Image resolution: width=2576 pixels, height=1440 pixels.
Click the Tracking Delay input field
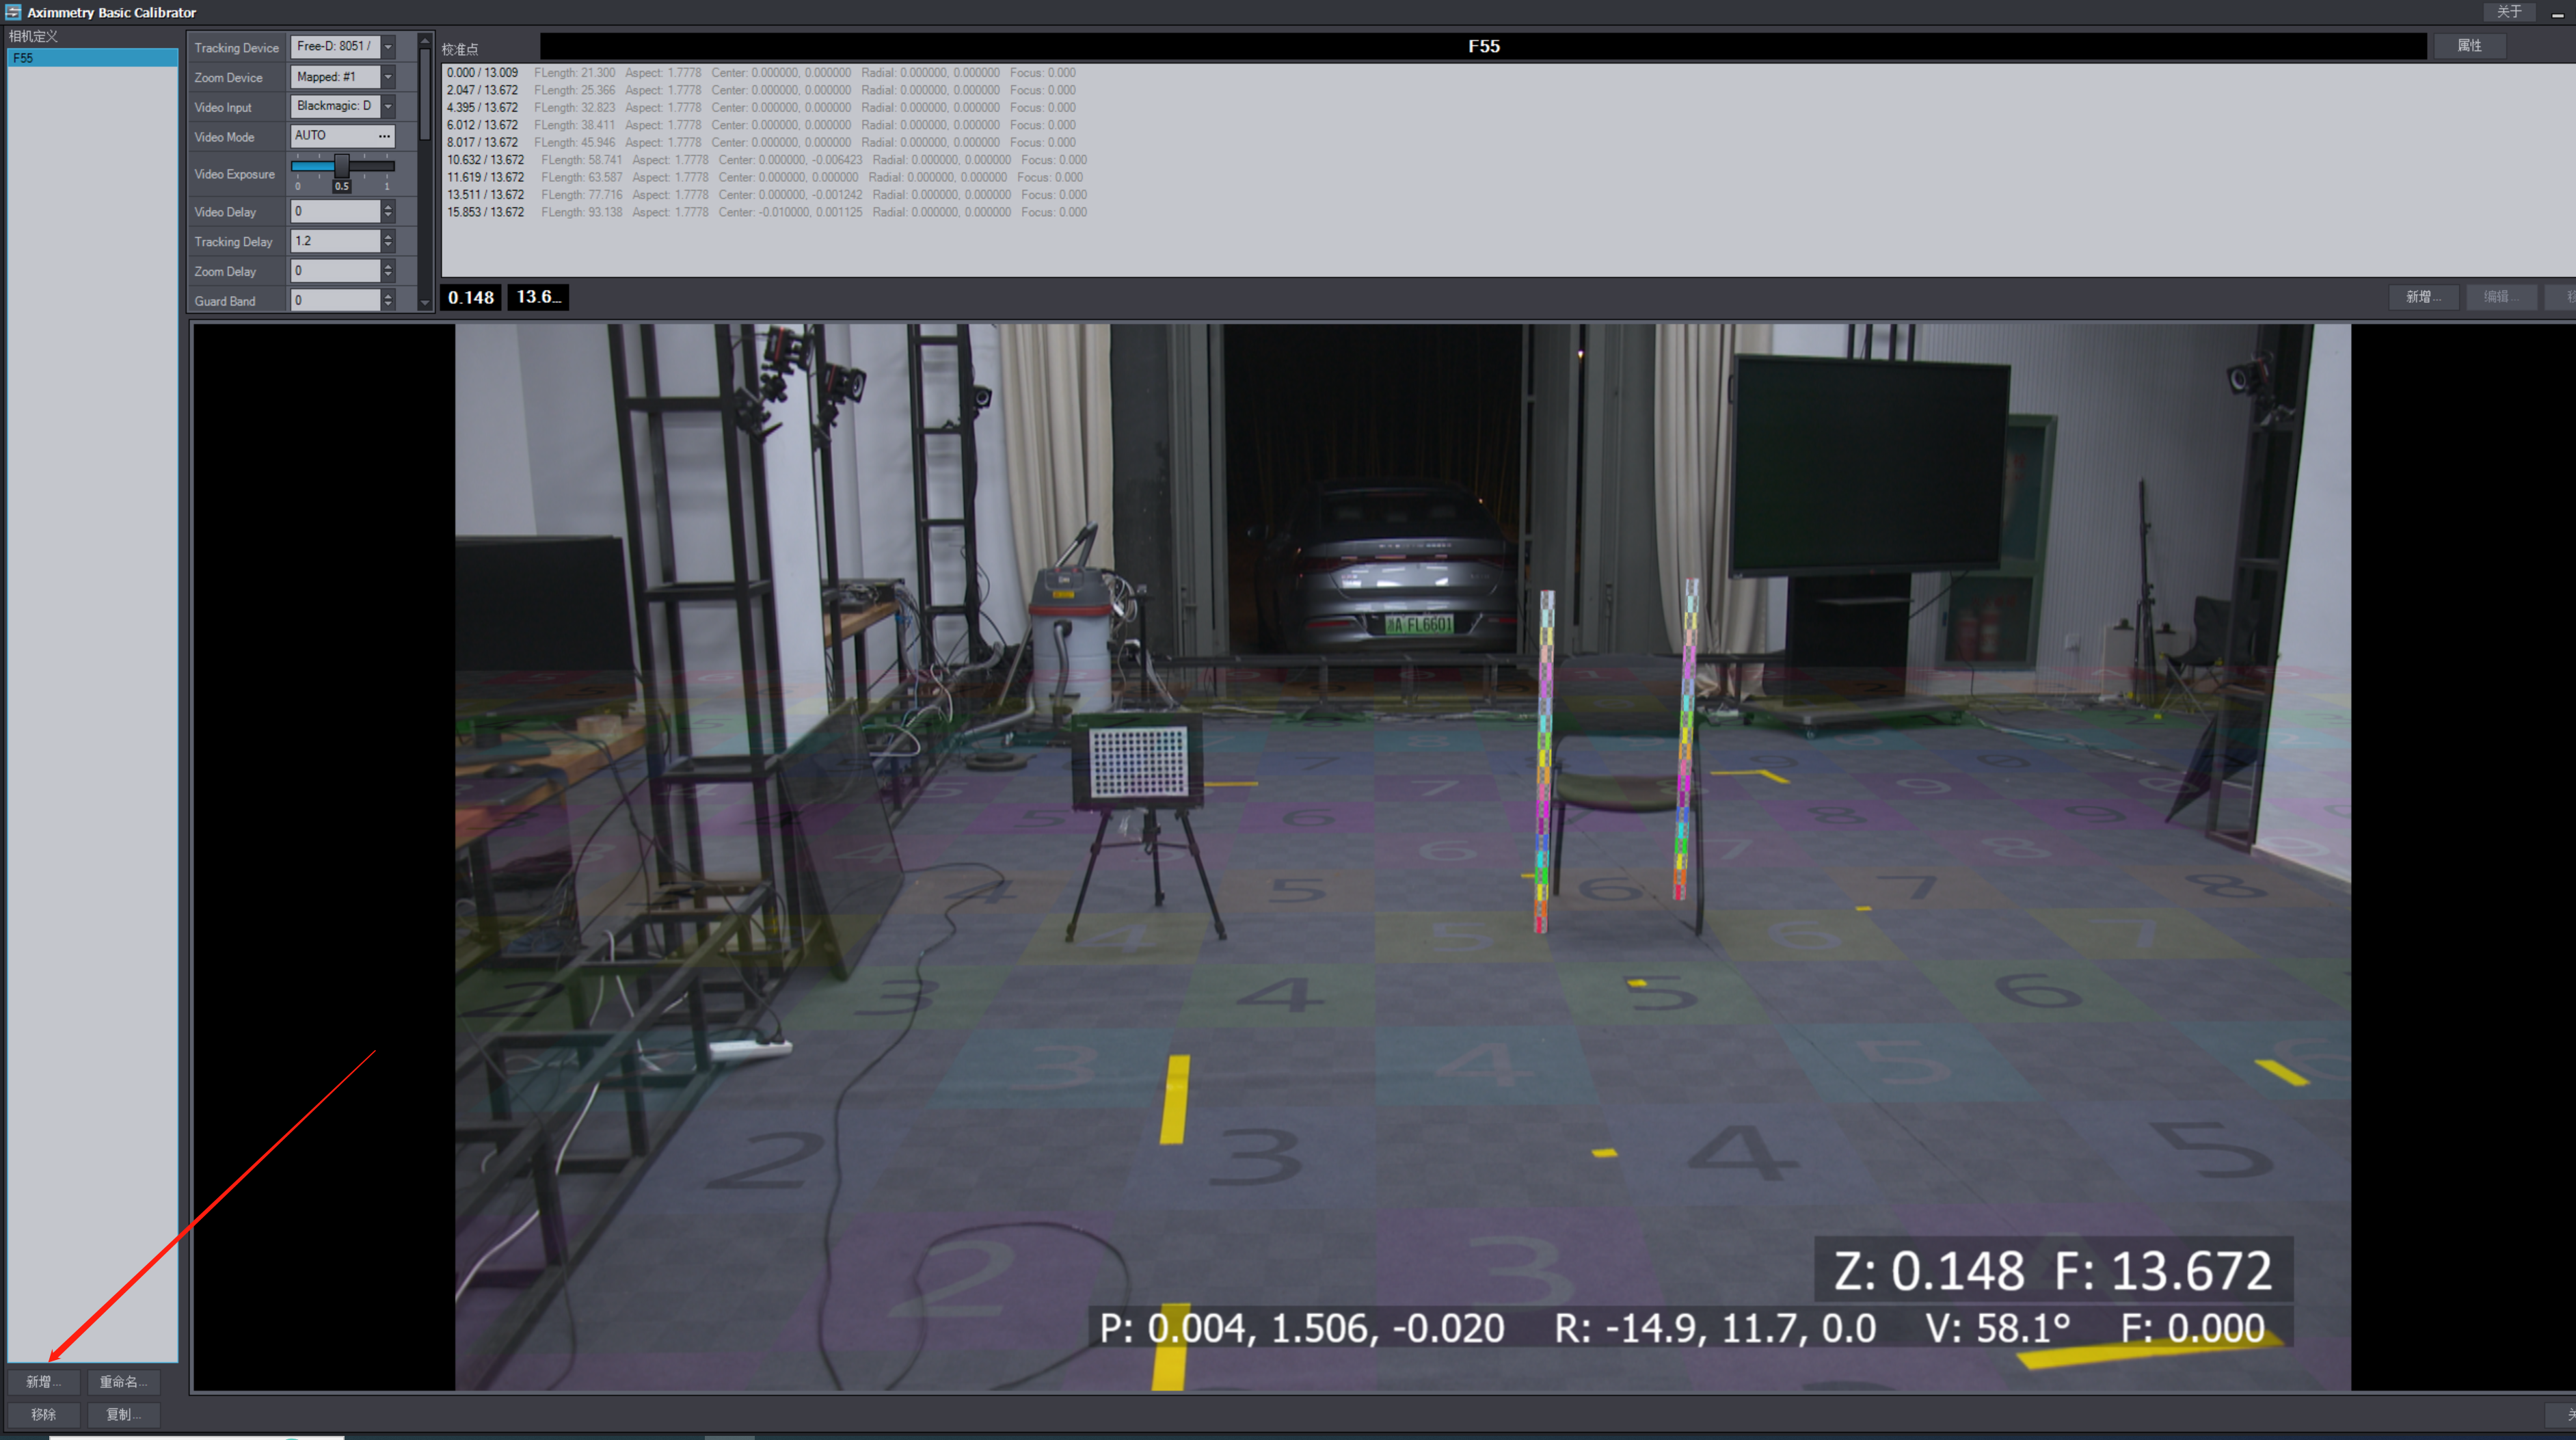click(335, 241)
